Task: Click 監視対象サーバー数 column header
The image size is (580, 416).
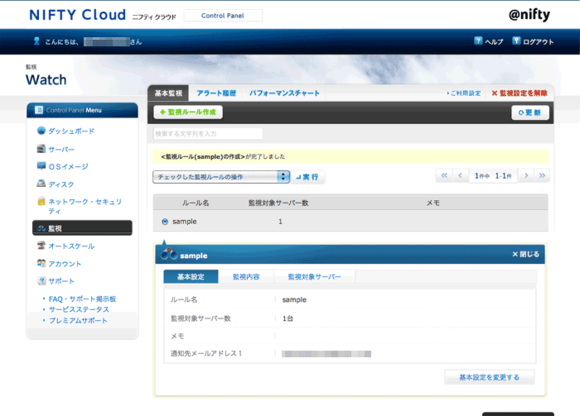Action: [278, 203]
